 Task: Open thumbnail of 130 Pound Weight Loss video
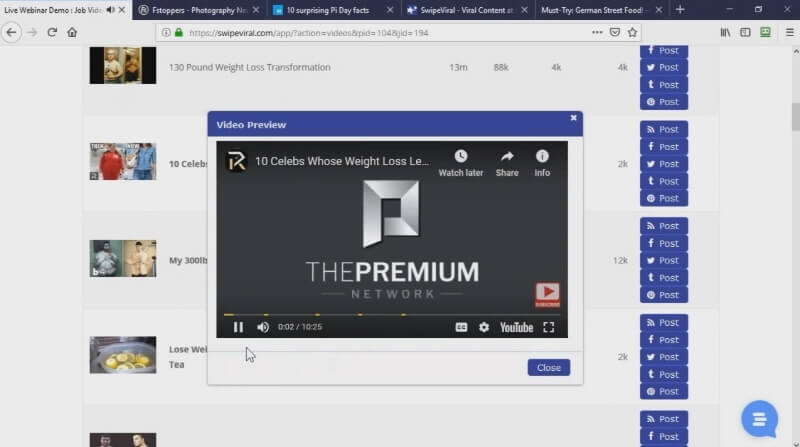point(123,65)
